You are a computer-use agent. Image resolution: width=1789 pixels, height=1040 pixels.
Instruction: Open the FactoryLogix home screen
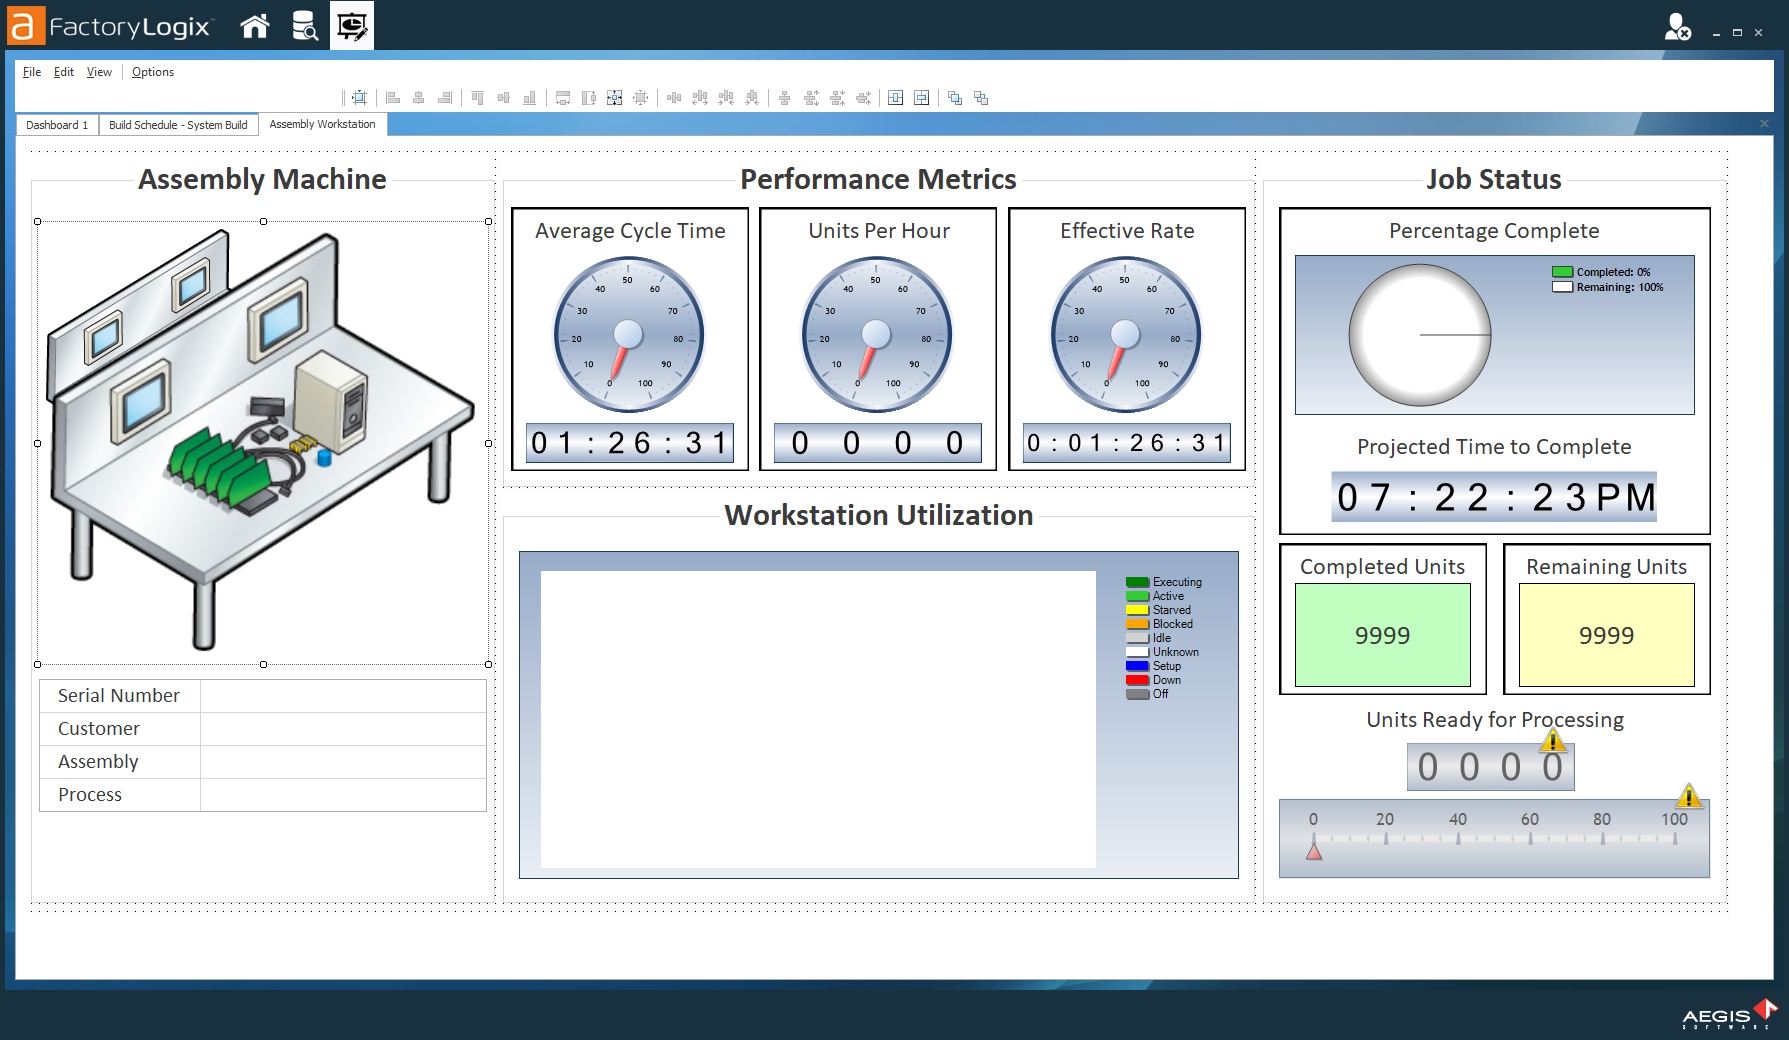click(x=255, y=26)
